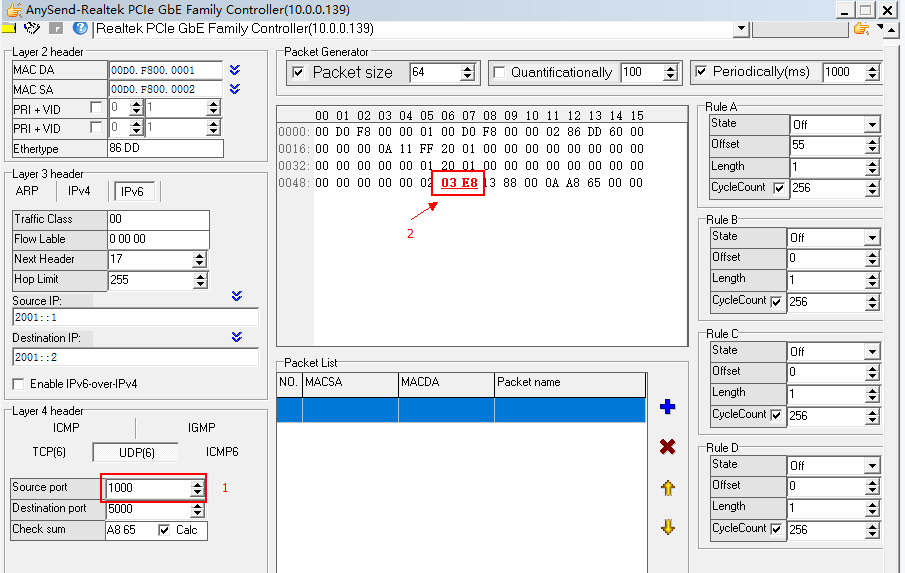Select the highlighted packet list row
Screen dimensions: 905x573
coord(461,410)
